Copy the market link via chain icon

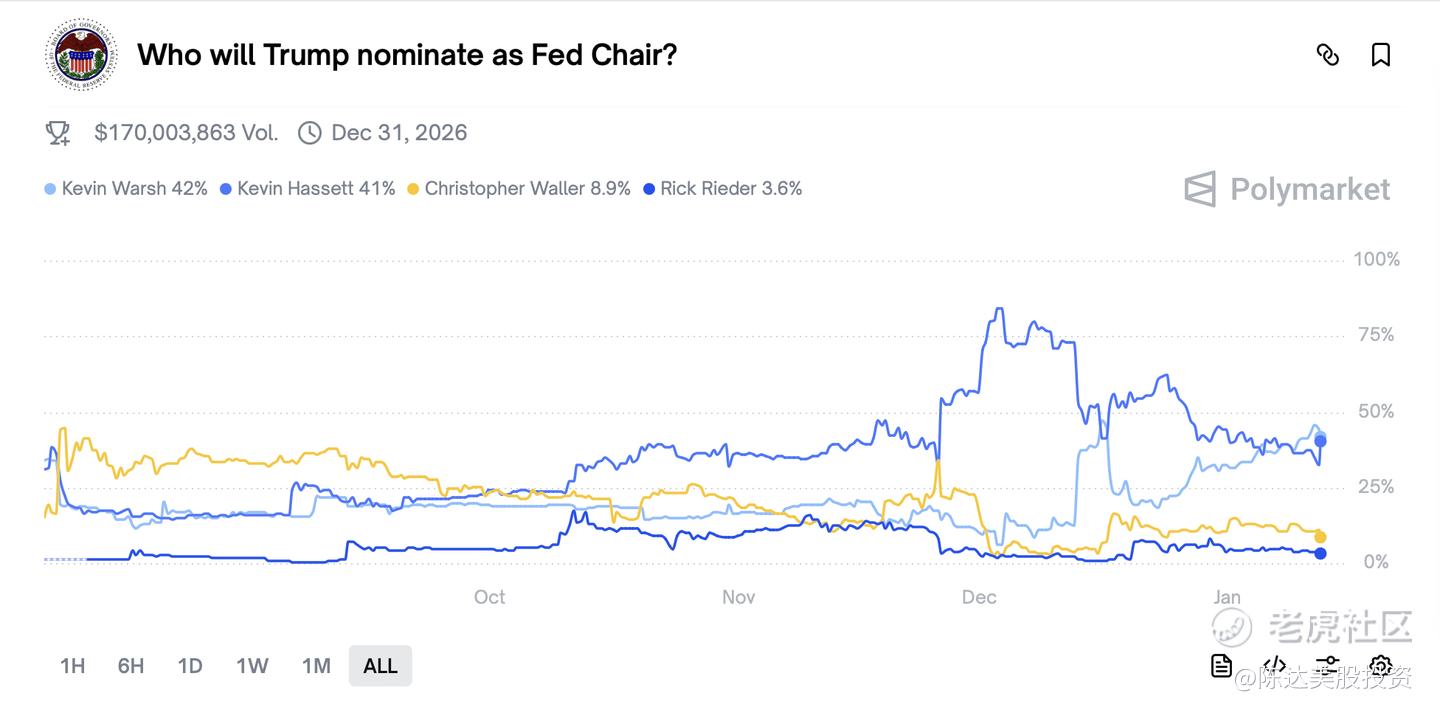(1327, 55)
